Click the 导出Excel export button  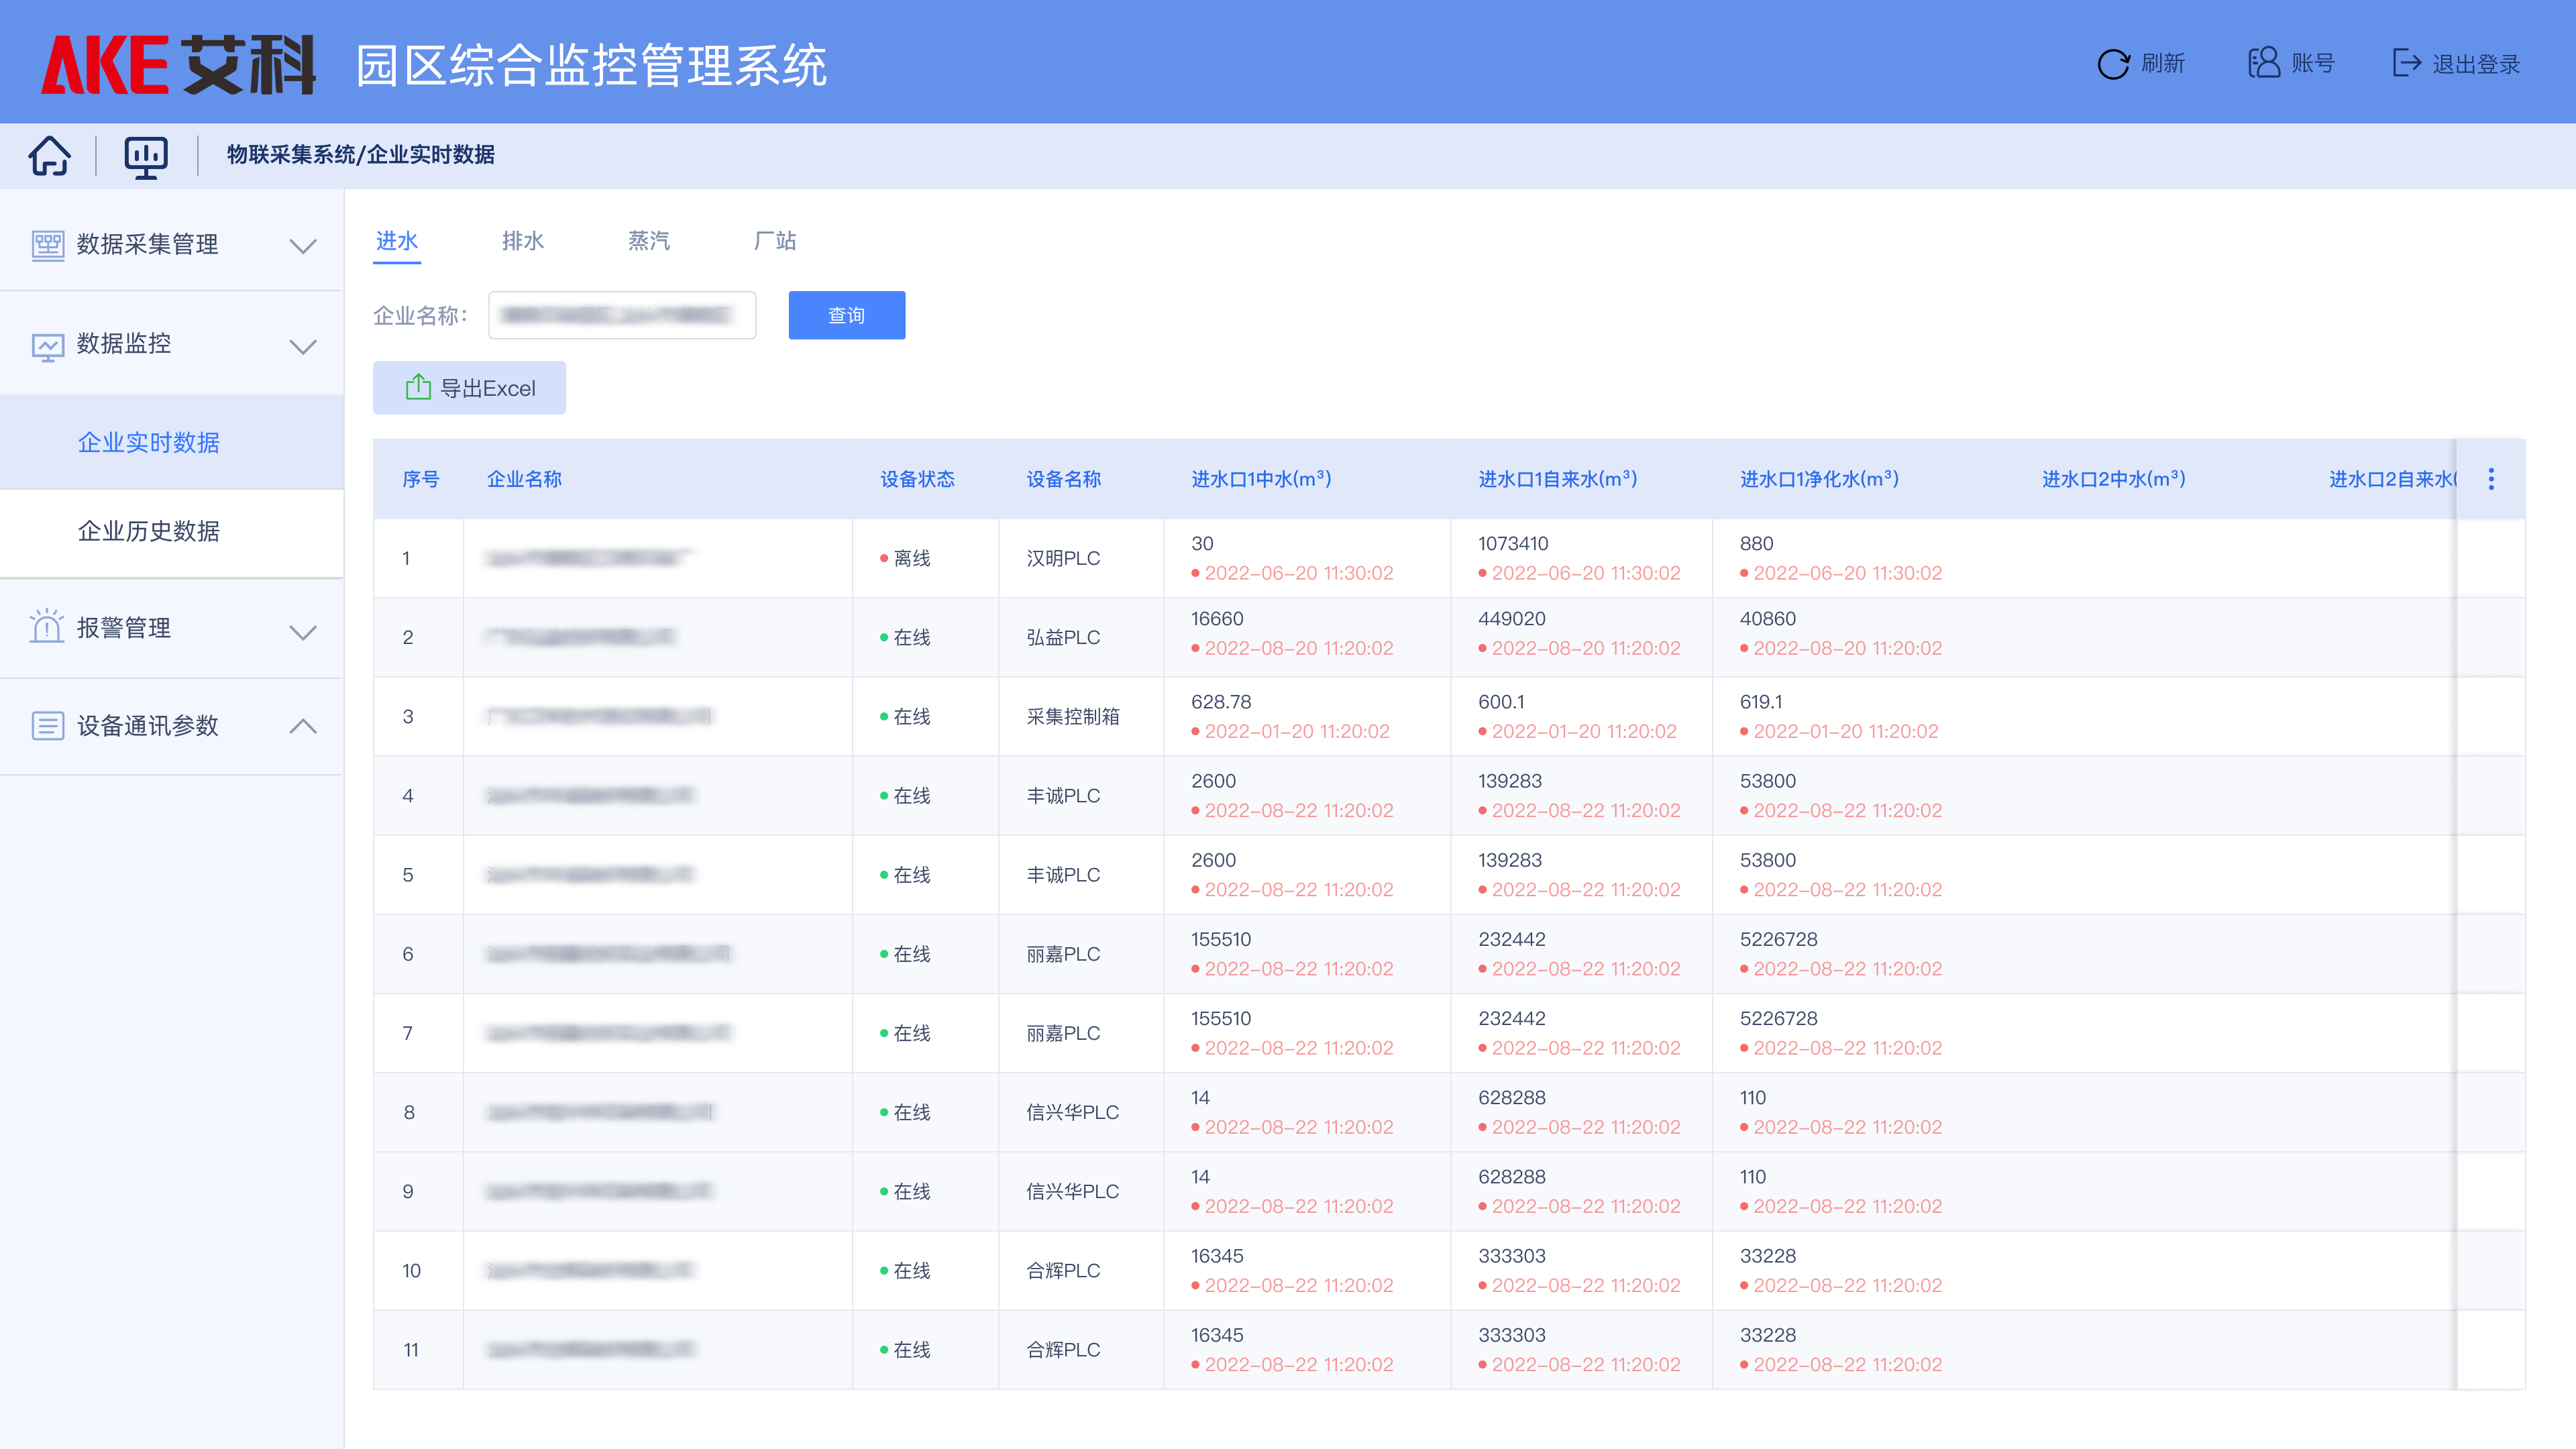pos(469,388)
